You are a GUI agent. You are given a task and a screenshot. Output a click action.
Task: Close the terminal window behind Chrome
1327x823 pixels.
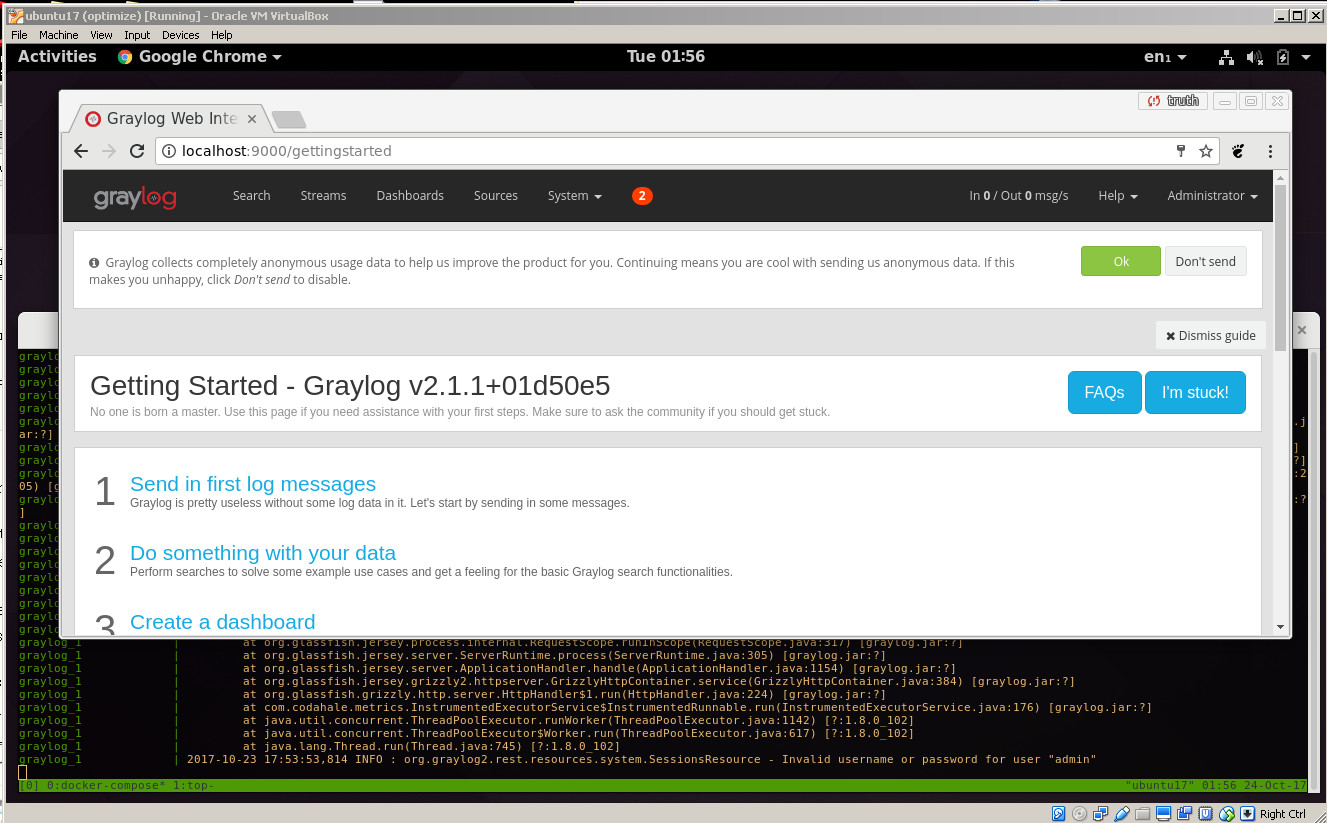(1302, 329)
